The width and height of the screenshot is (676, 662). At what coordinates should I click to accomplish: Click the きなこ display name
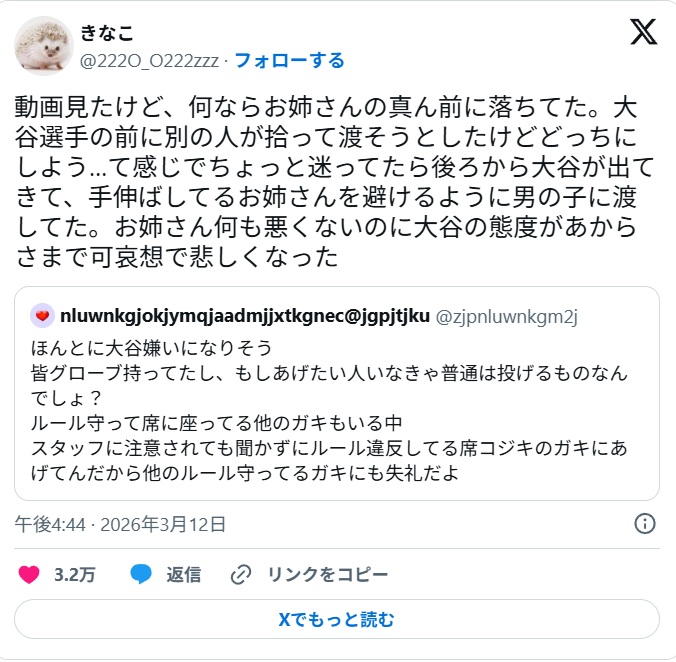[x=107, y=33]
